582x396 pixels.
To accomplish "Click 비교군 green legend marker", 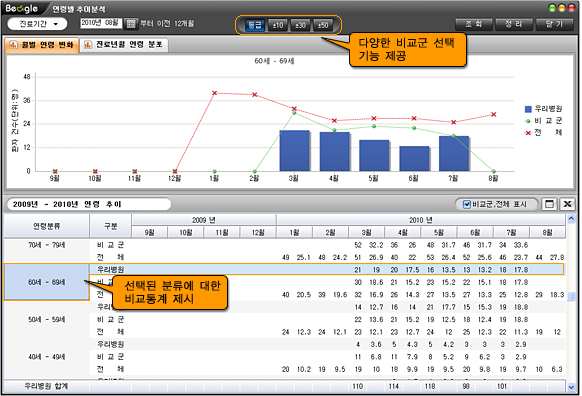I will click(527, 121).
